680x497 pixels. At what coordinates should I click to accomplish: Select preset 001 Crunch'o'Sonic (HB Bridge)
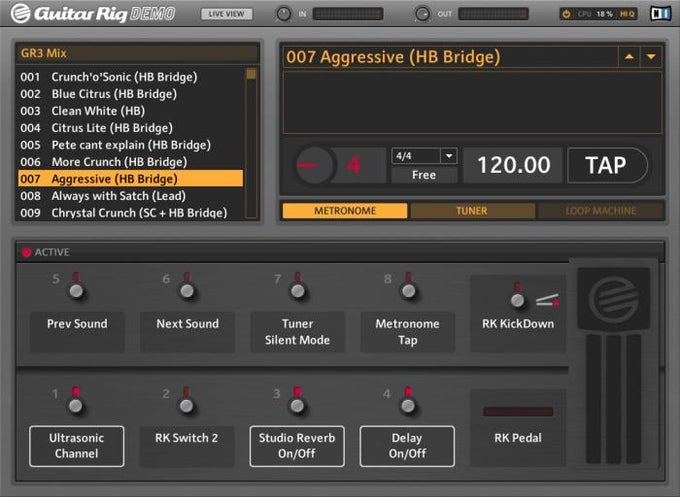point(131,77)
